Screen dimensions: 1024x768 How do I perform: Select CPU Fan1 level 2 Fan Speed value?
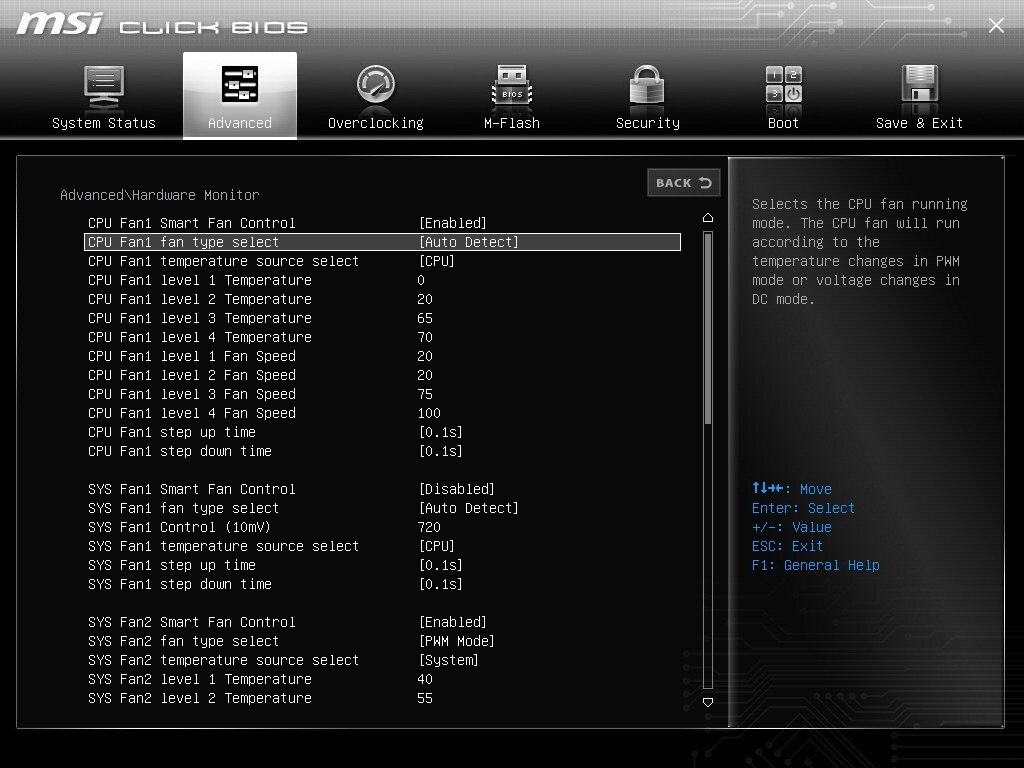pos(425,375)
